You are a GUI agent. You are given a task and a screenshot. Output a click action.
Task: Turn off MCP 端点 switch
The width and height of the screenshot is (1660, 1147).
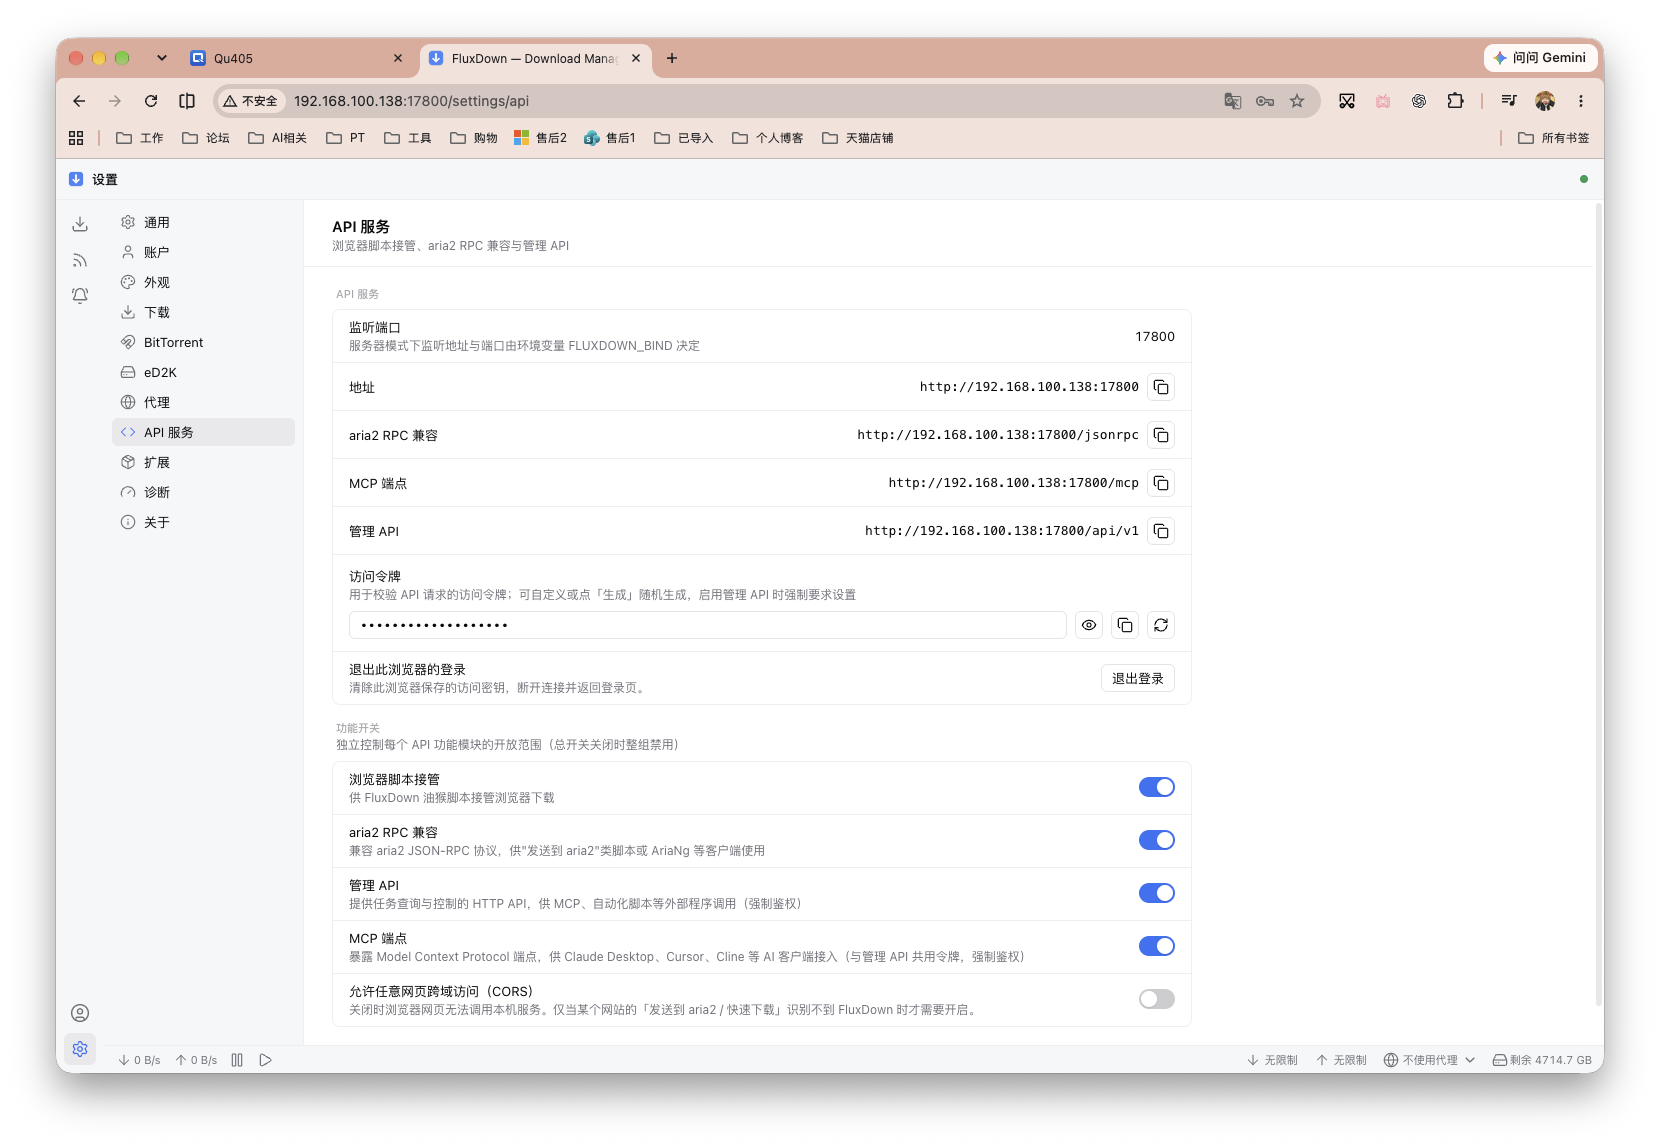(1157, 946)
